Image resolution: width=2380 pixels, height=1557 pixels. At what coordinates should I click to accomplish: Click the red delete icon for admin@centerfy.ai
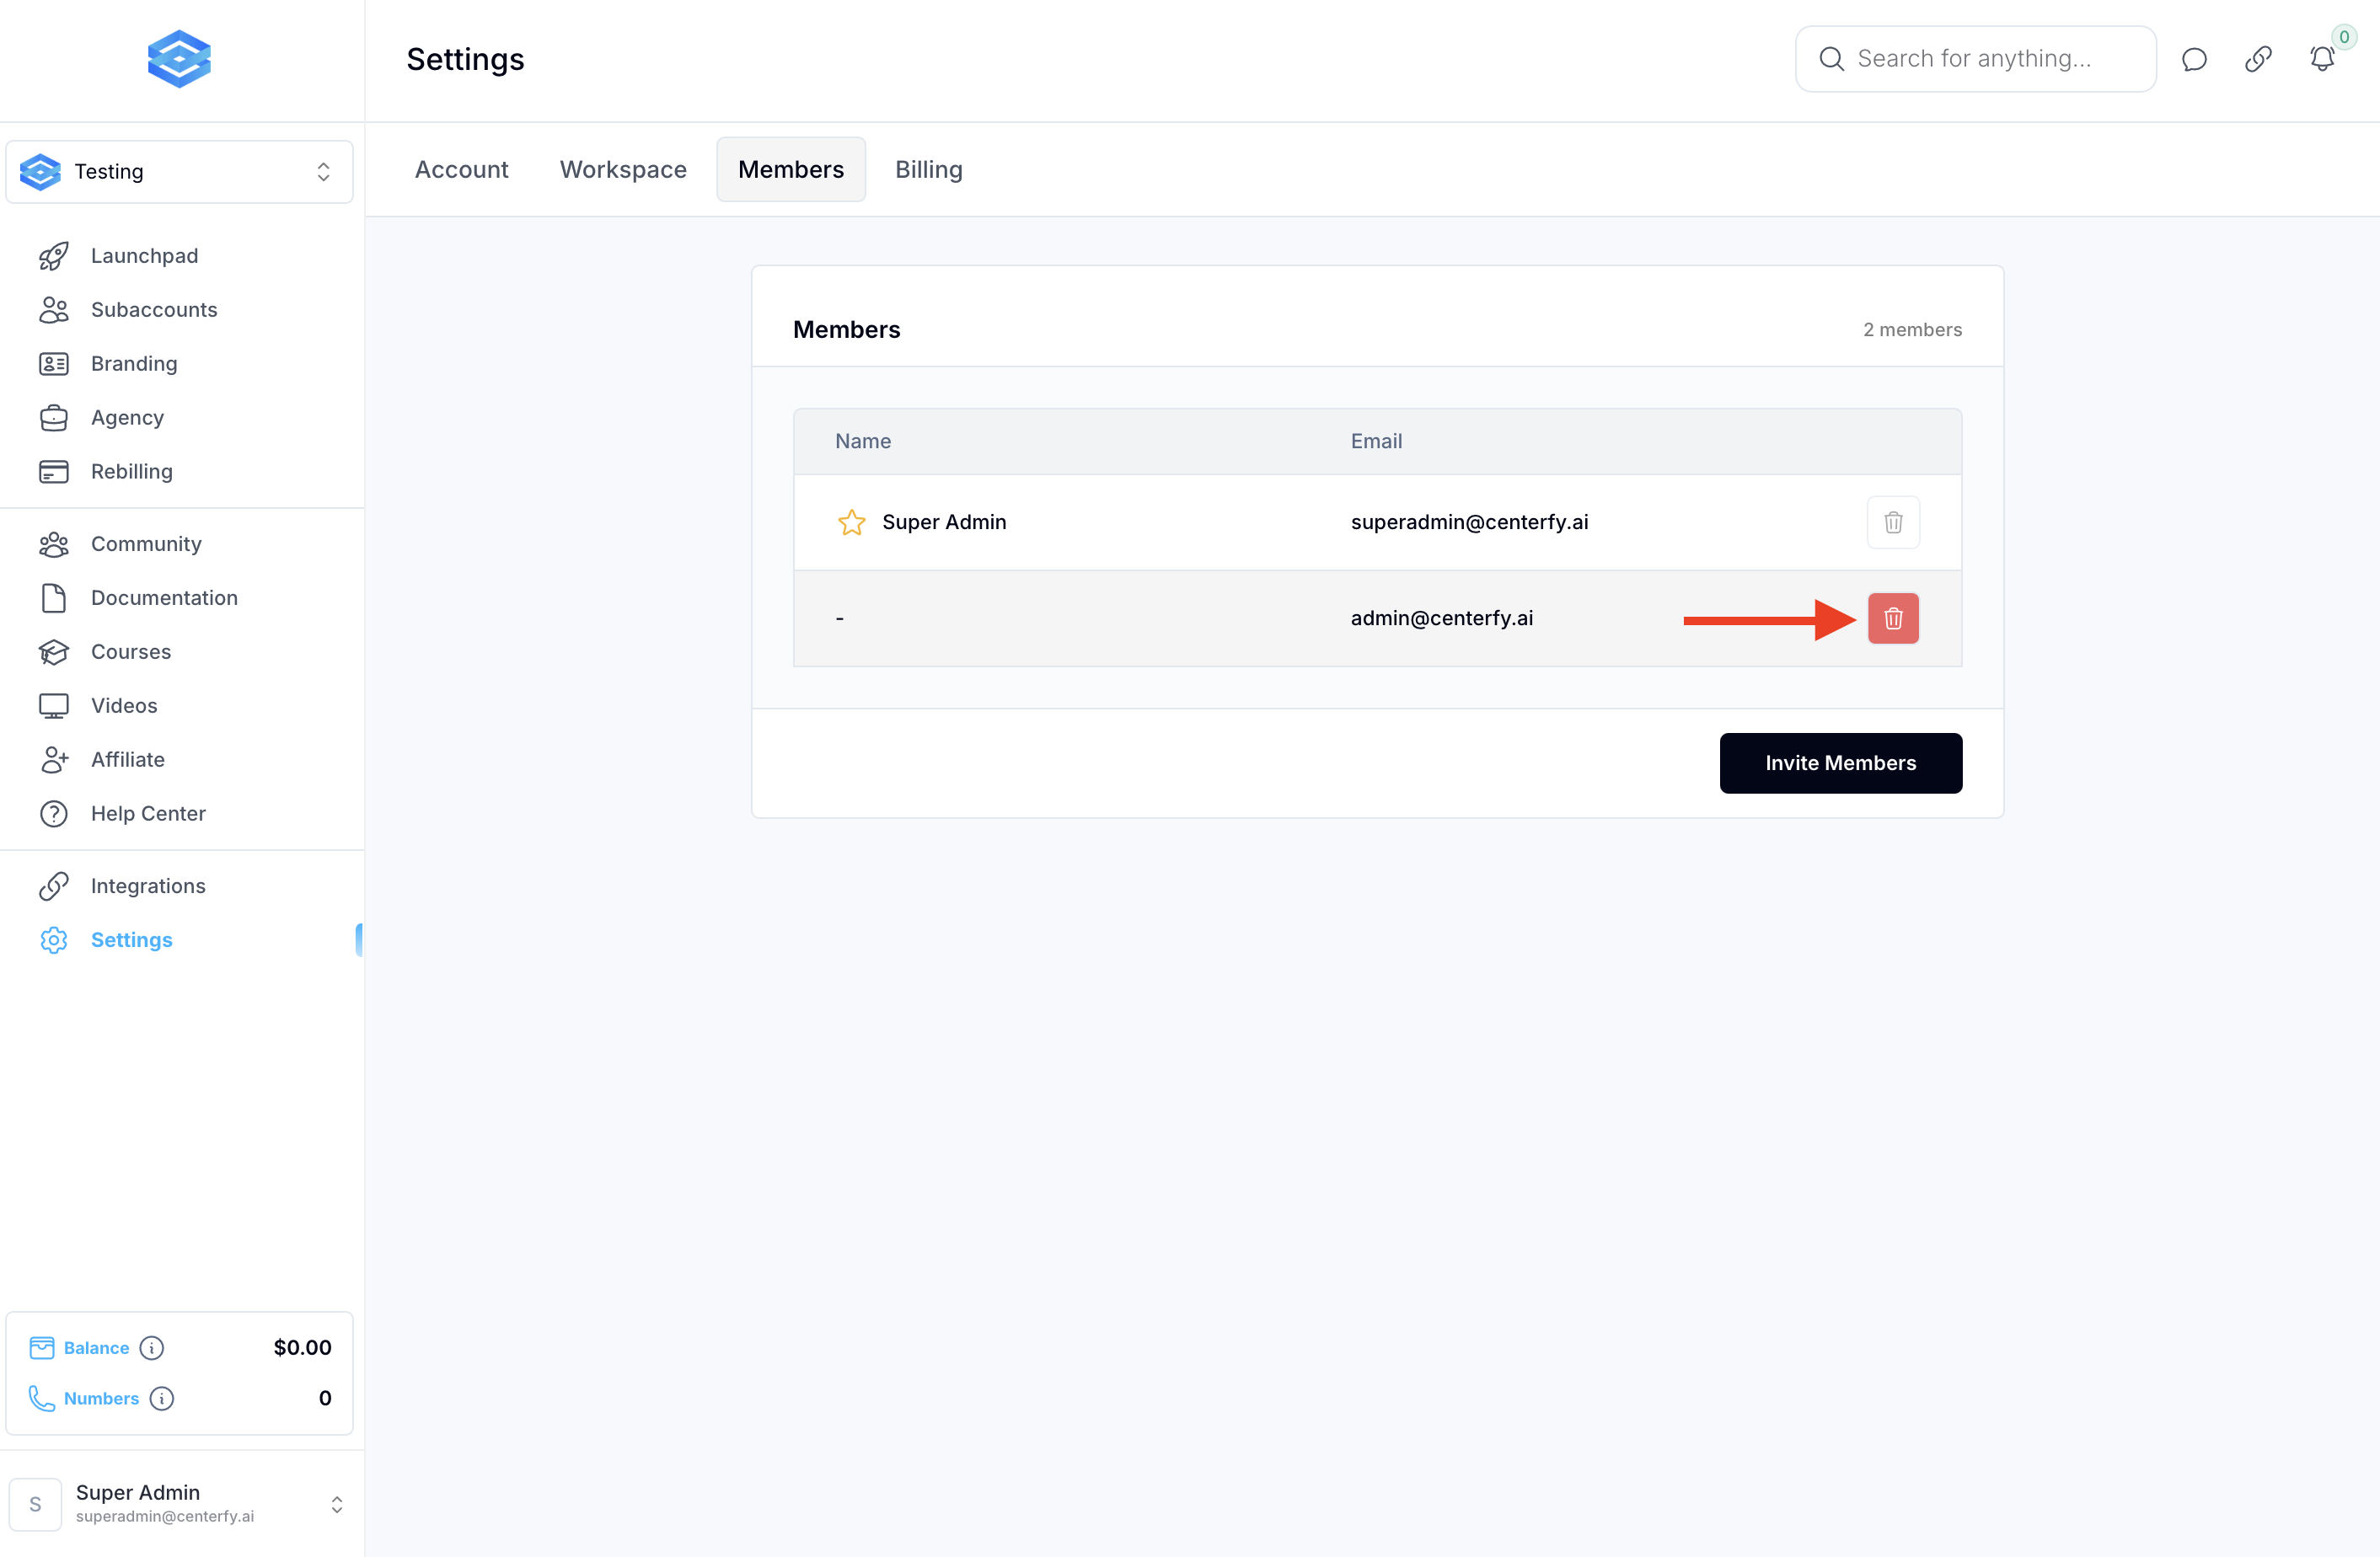tap(1892, 618)
